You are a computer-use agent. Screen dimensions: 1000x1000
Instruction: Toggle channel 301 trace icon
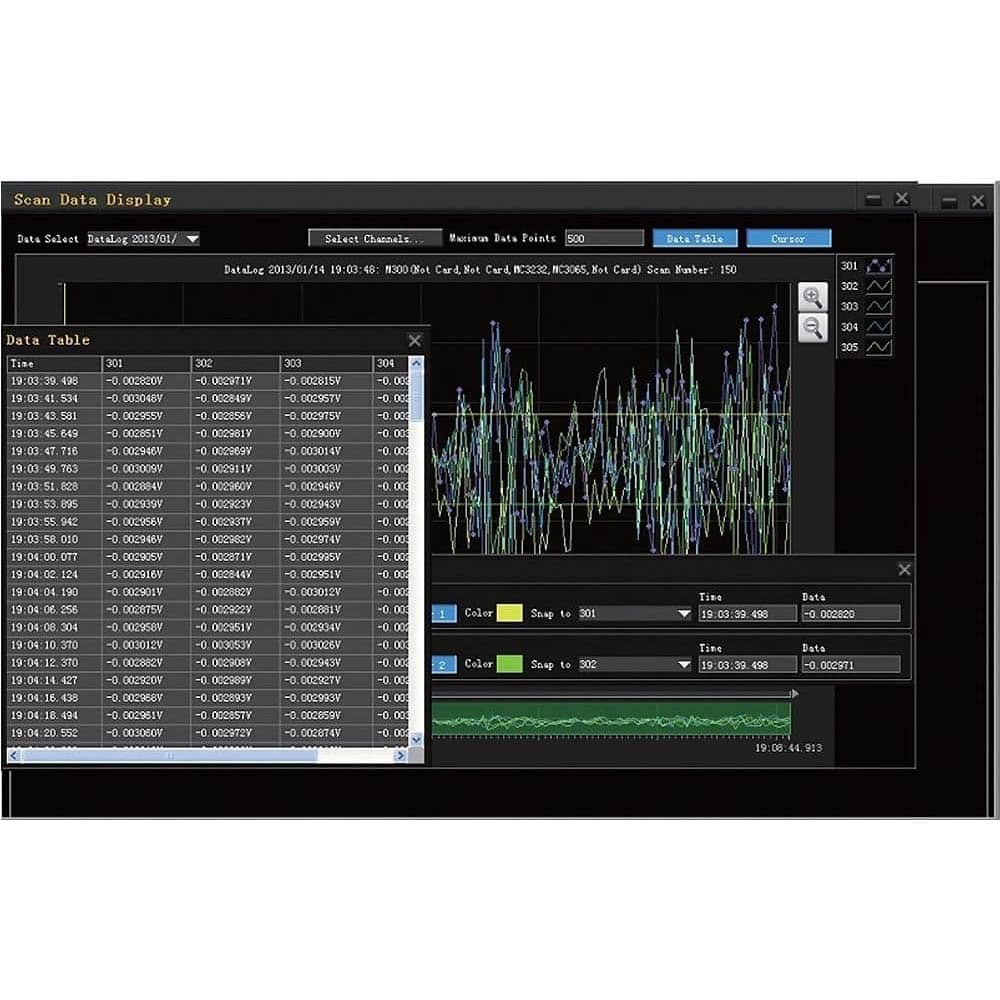coord(878,266)
